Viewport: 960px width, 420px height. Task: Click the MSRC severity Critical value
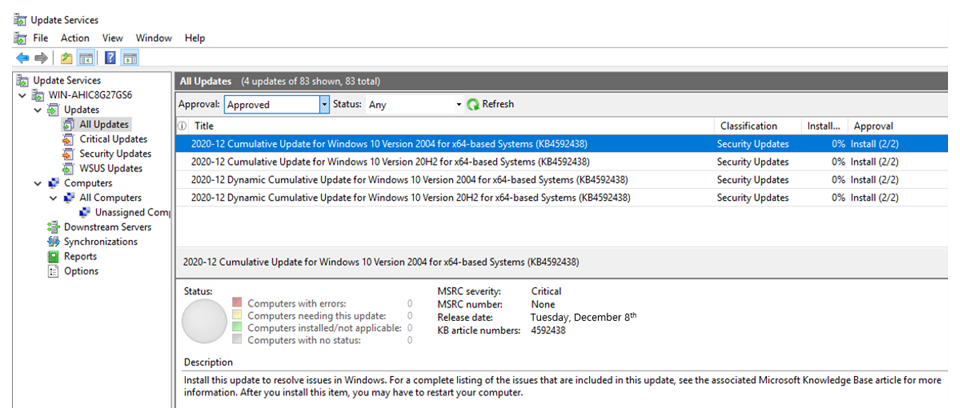(546, 291)
